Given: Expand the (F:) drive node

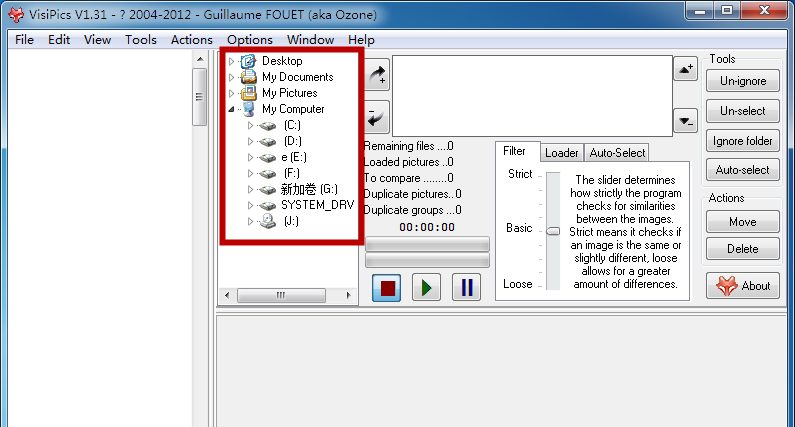Looking at the screenshot, I should tap(250, 173).
